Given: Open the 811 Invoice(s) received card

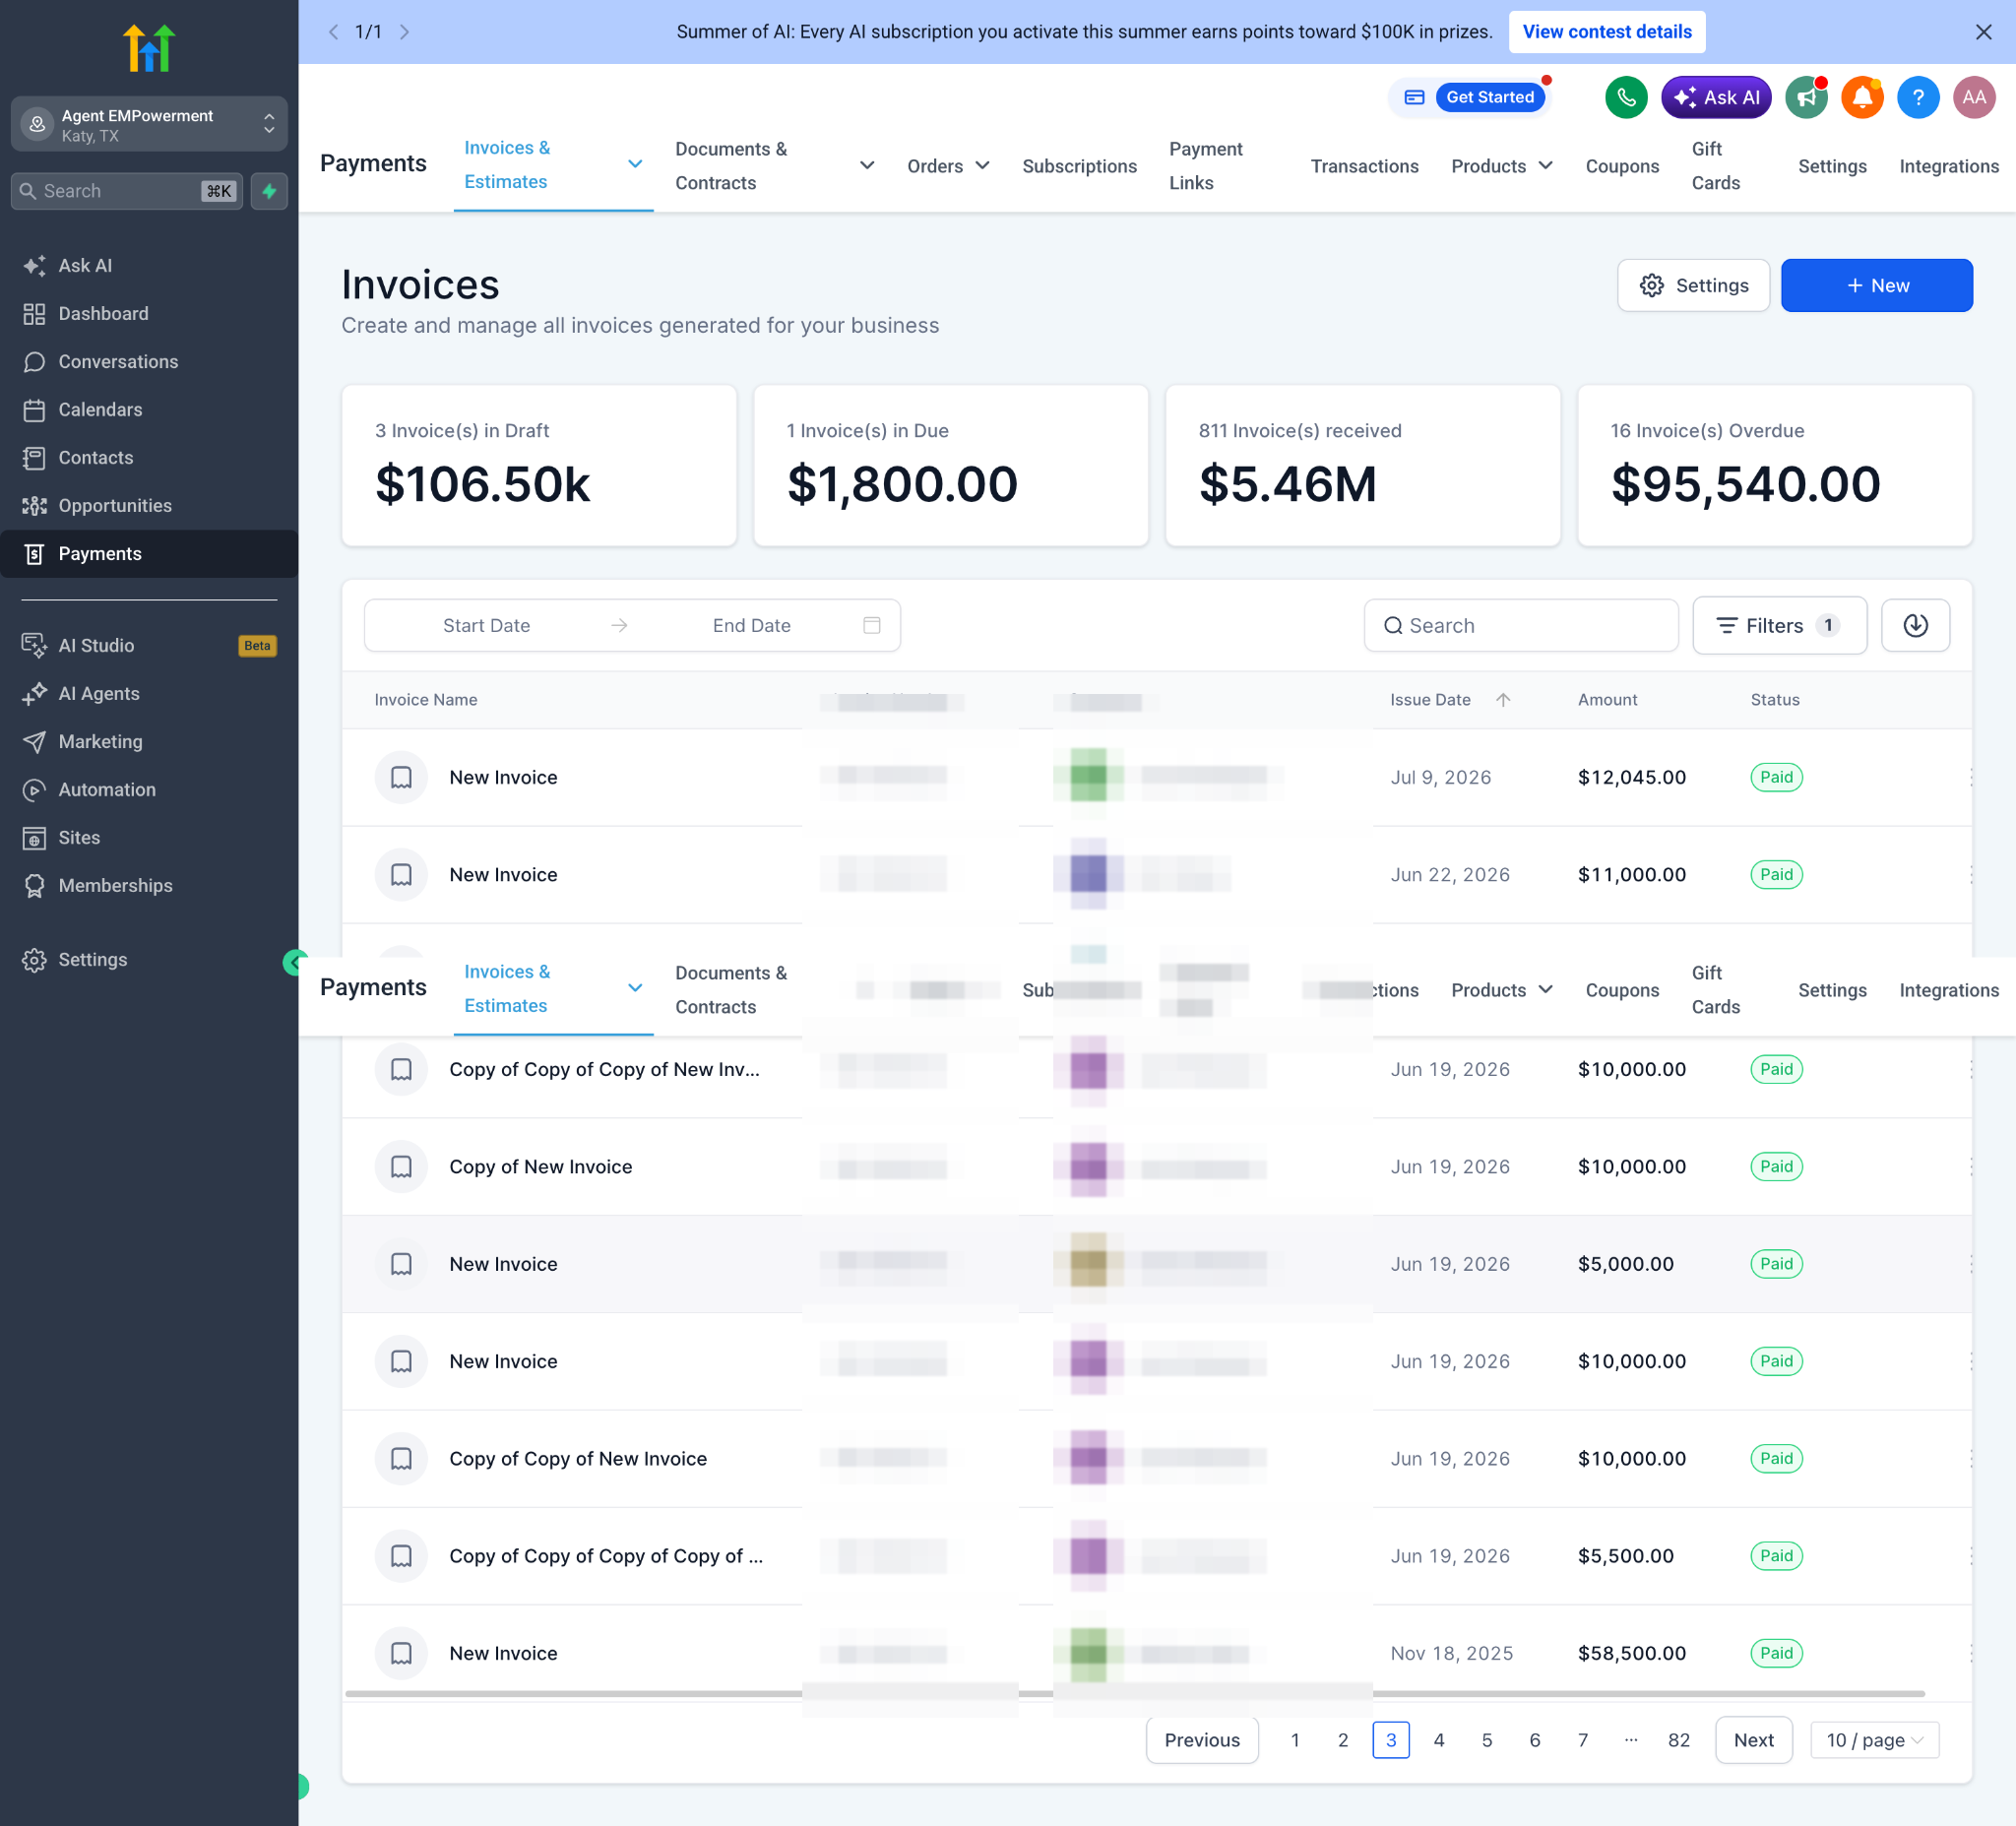Looking at the screenshot, I should pyautogui.click(x=1362, y=466).
